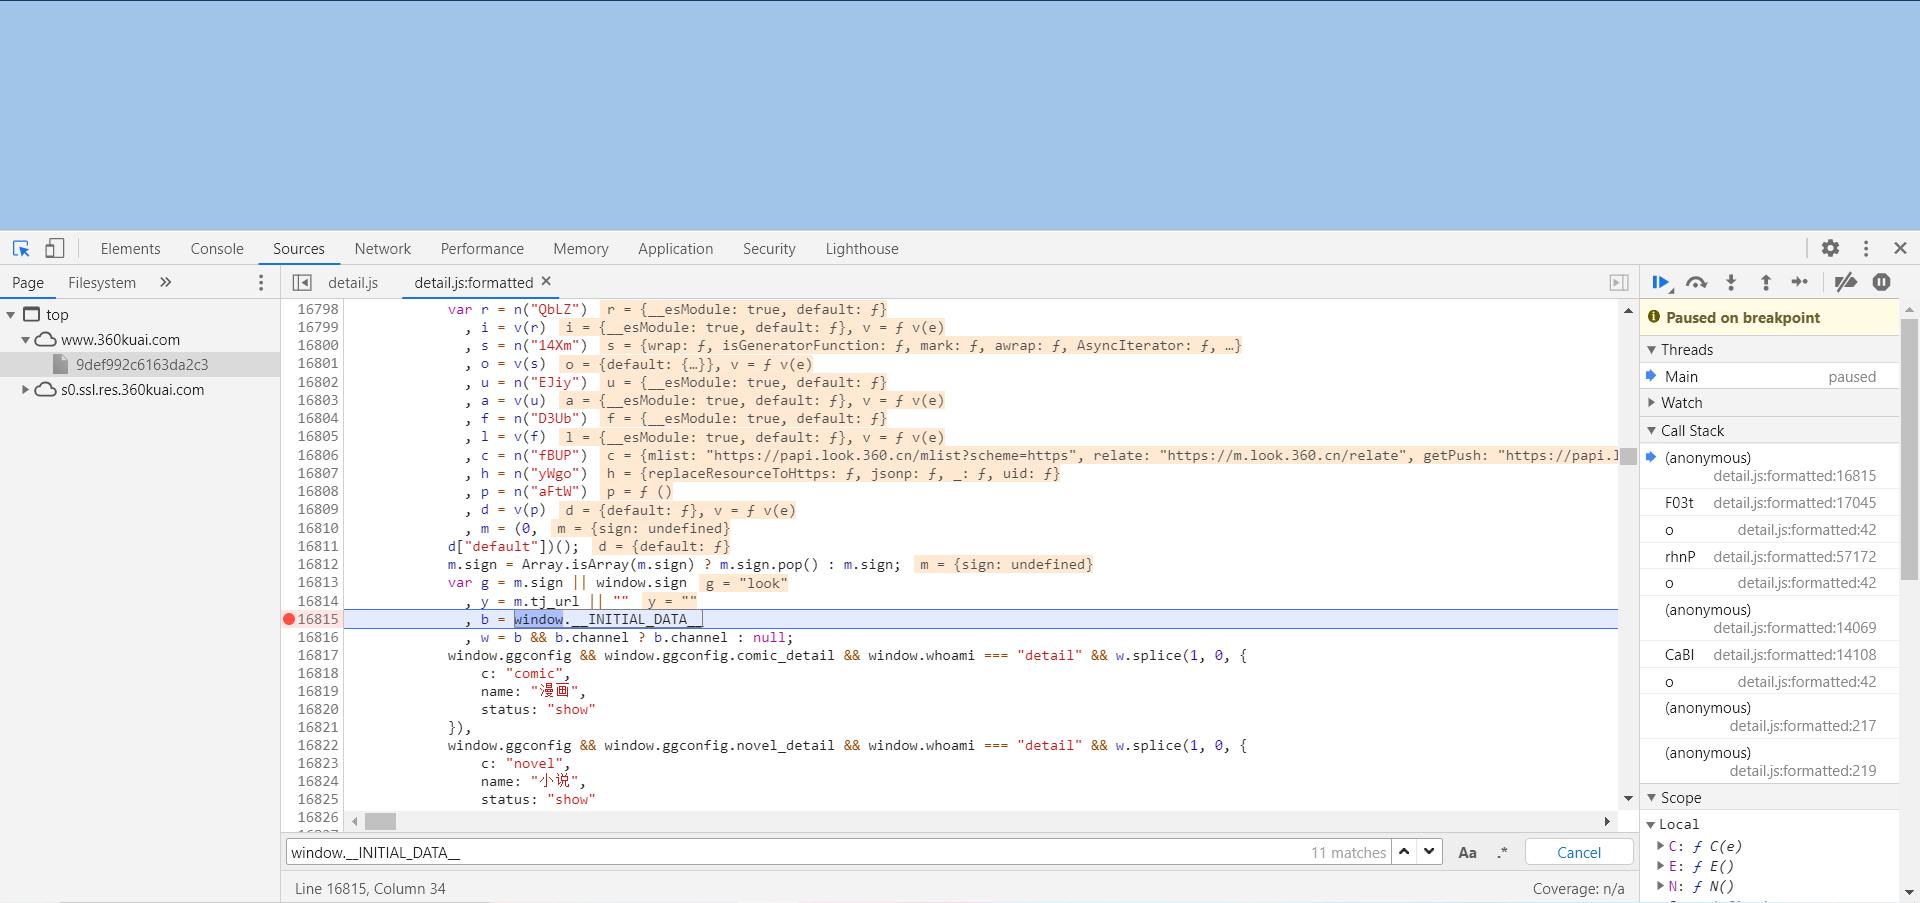This screenshot has height=903, width=1920.
Task: Switch to the Elements tab
Action: point(130,249)
